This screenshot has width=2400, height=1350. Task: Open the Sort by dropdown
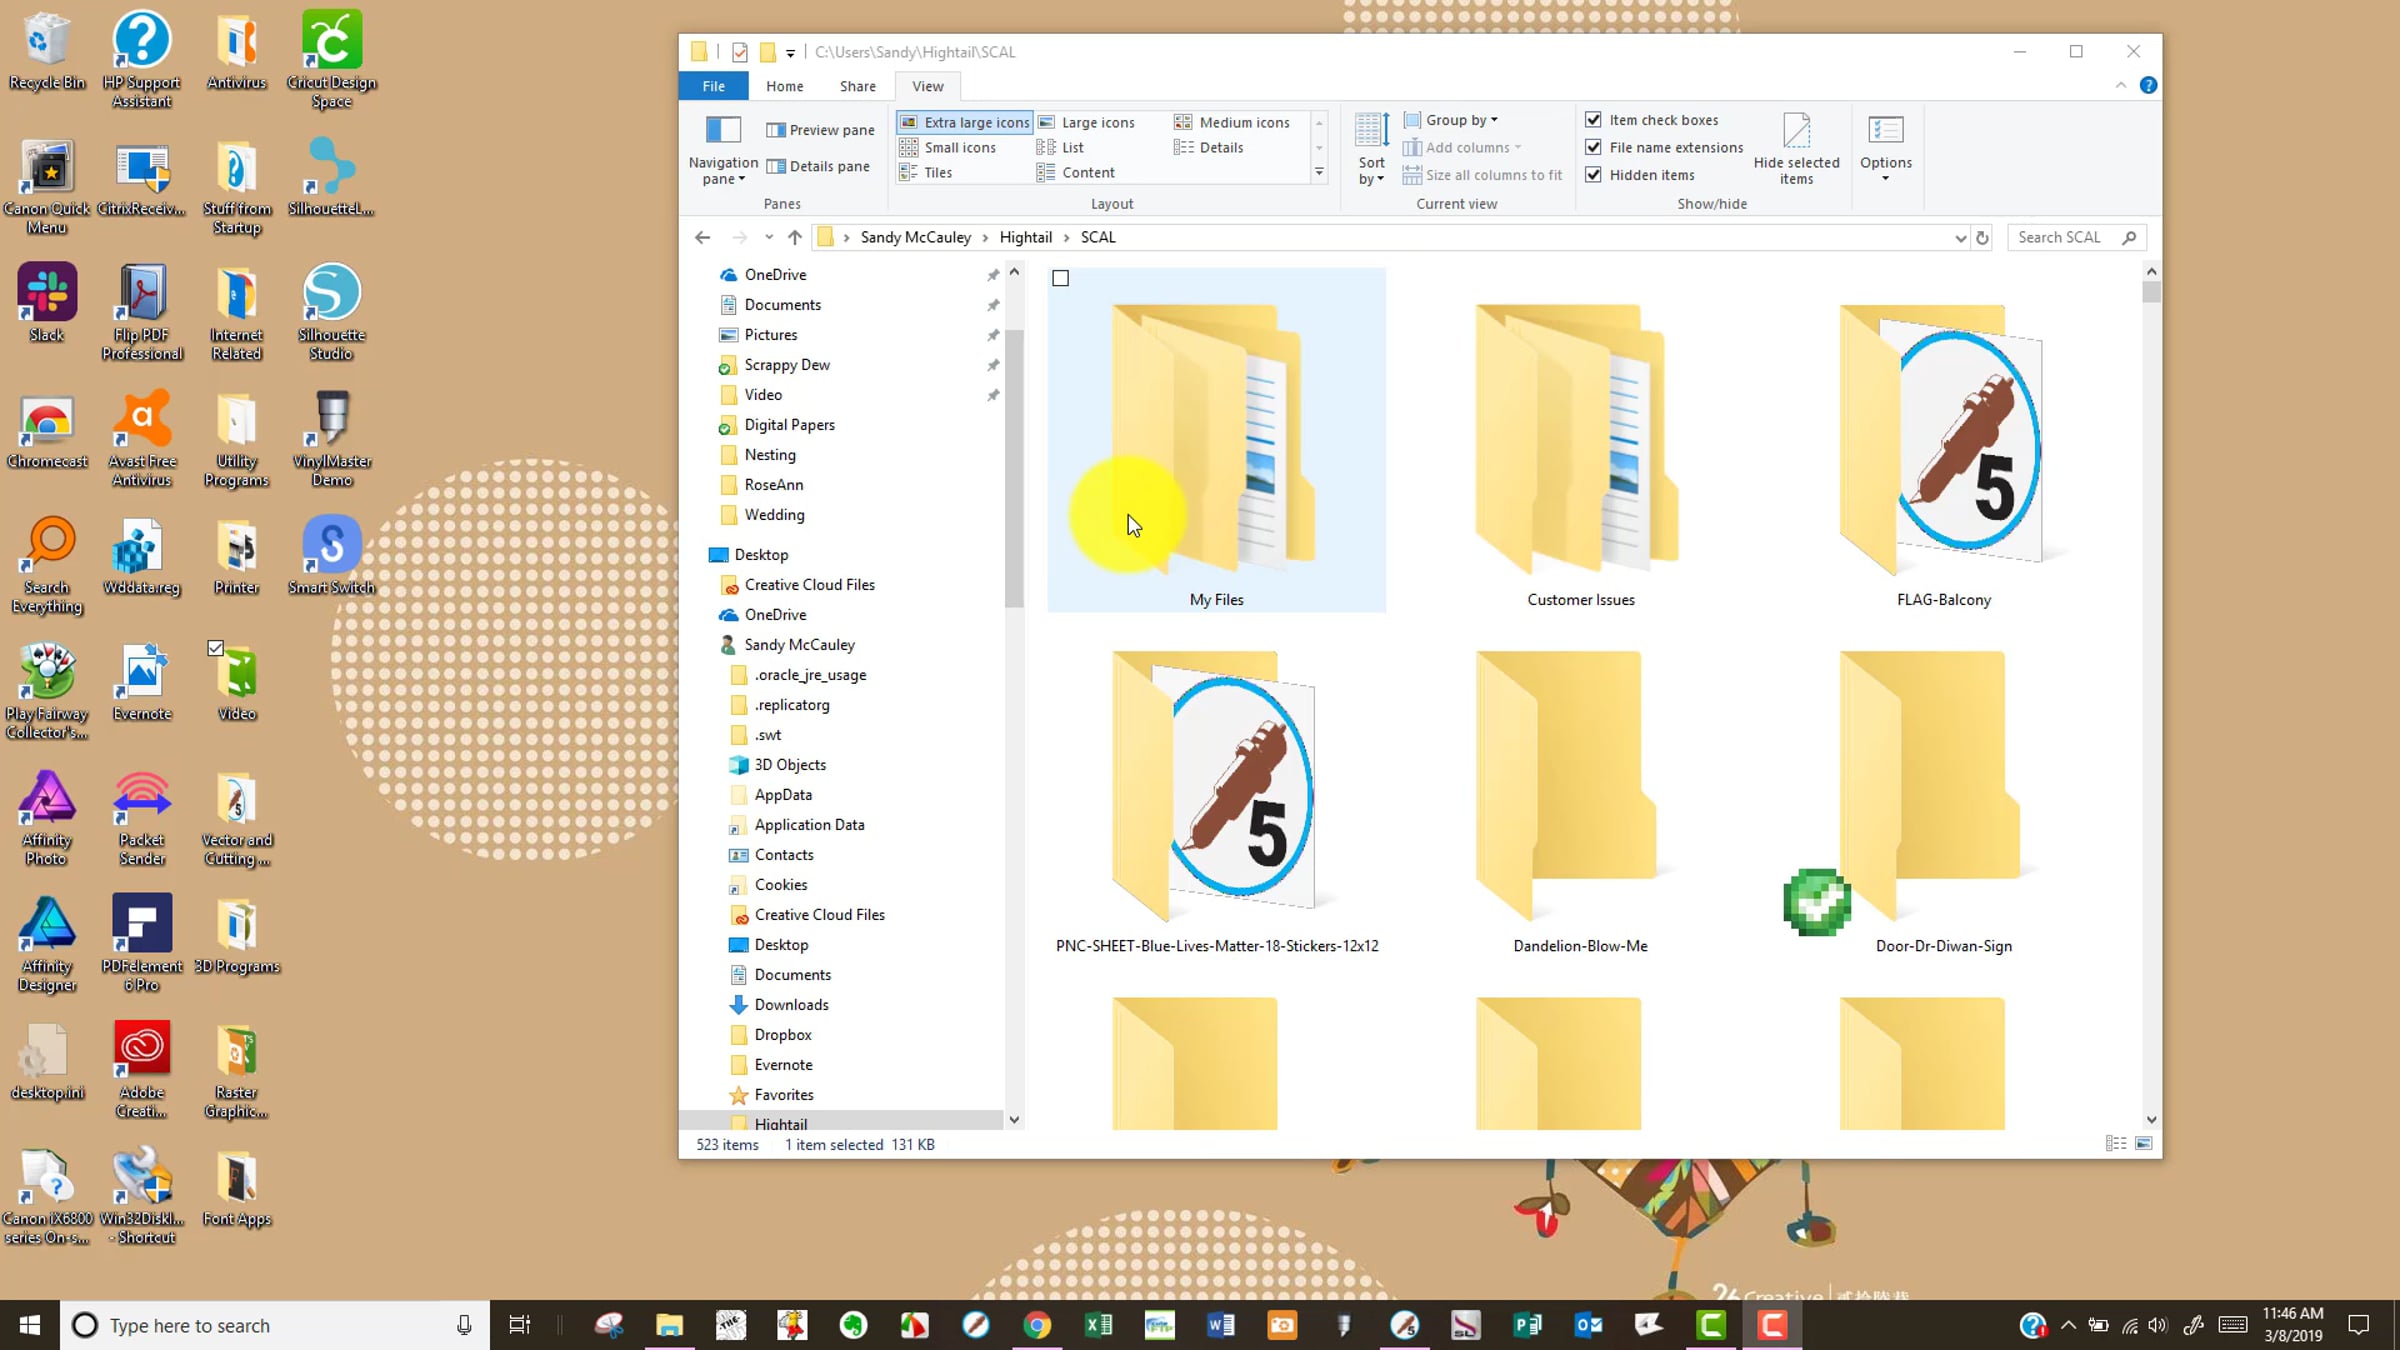pyautogui.click(x=1371, y=150)
